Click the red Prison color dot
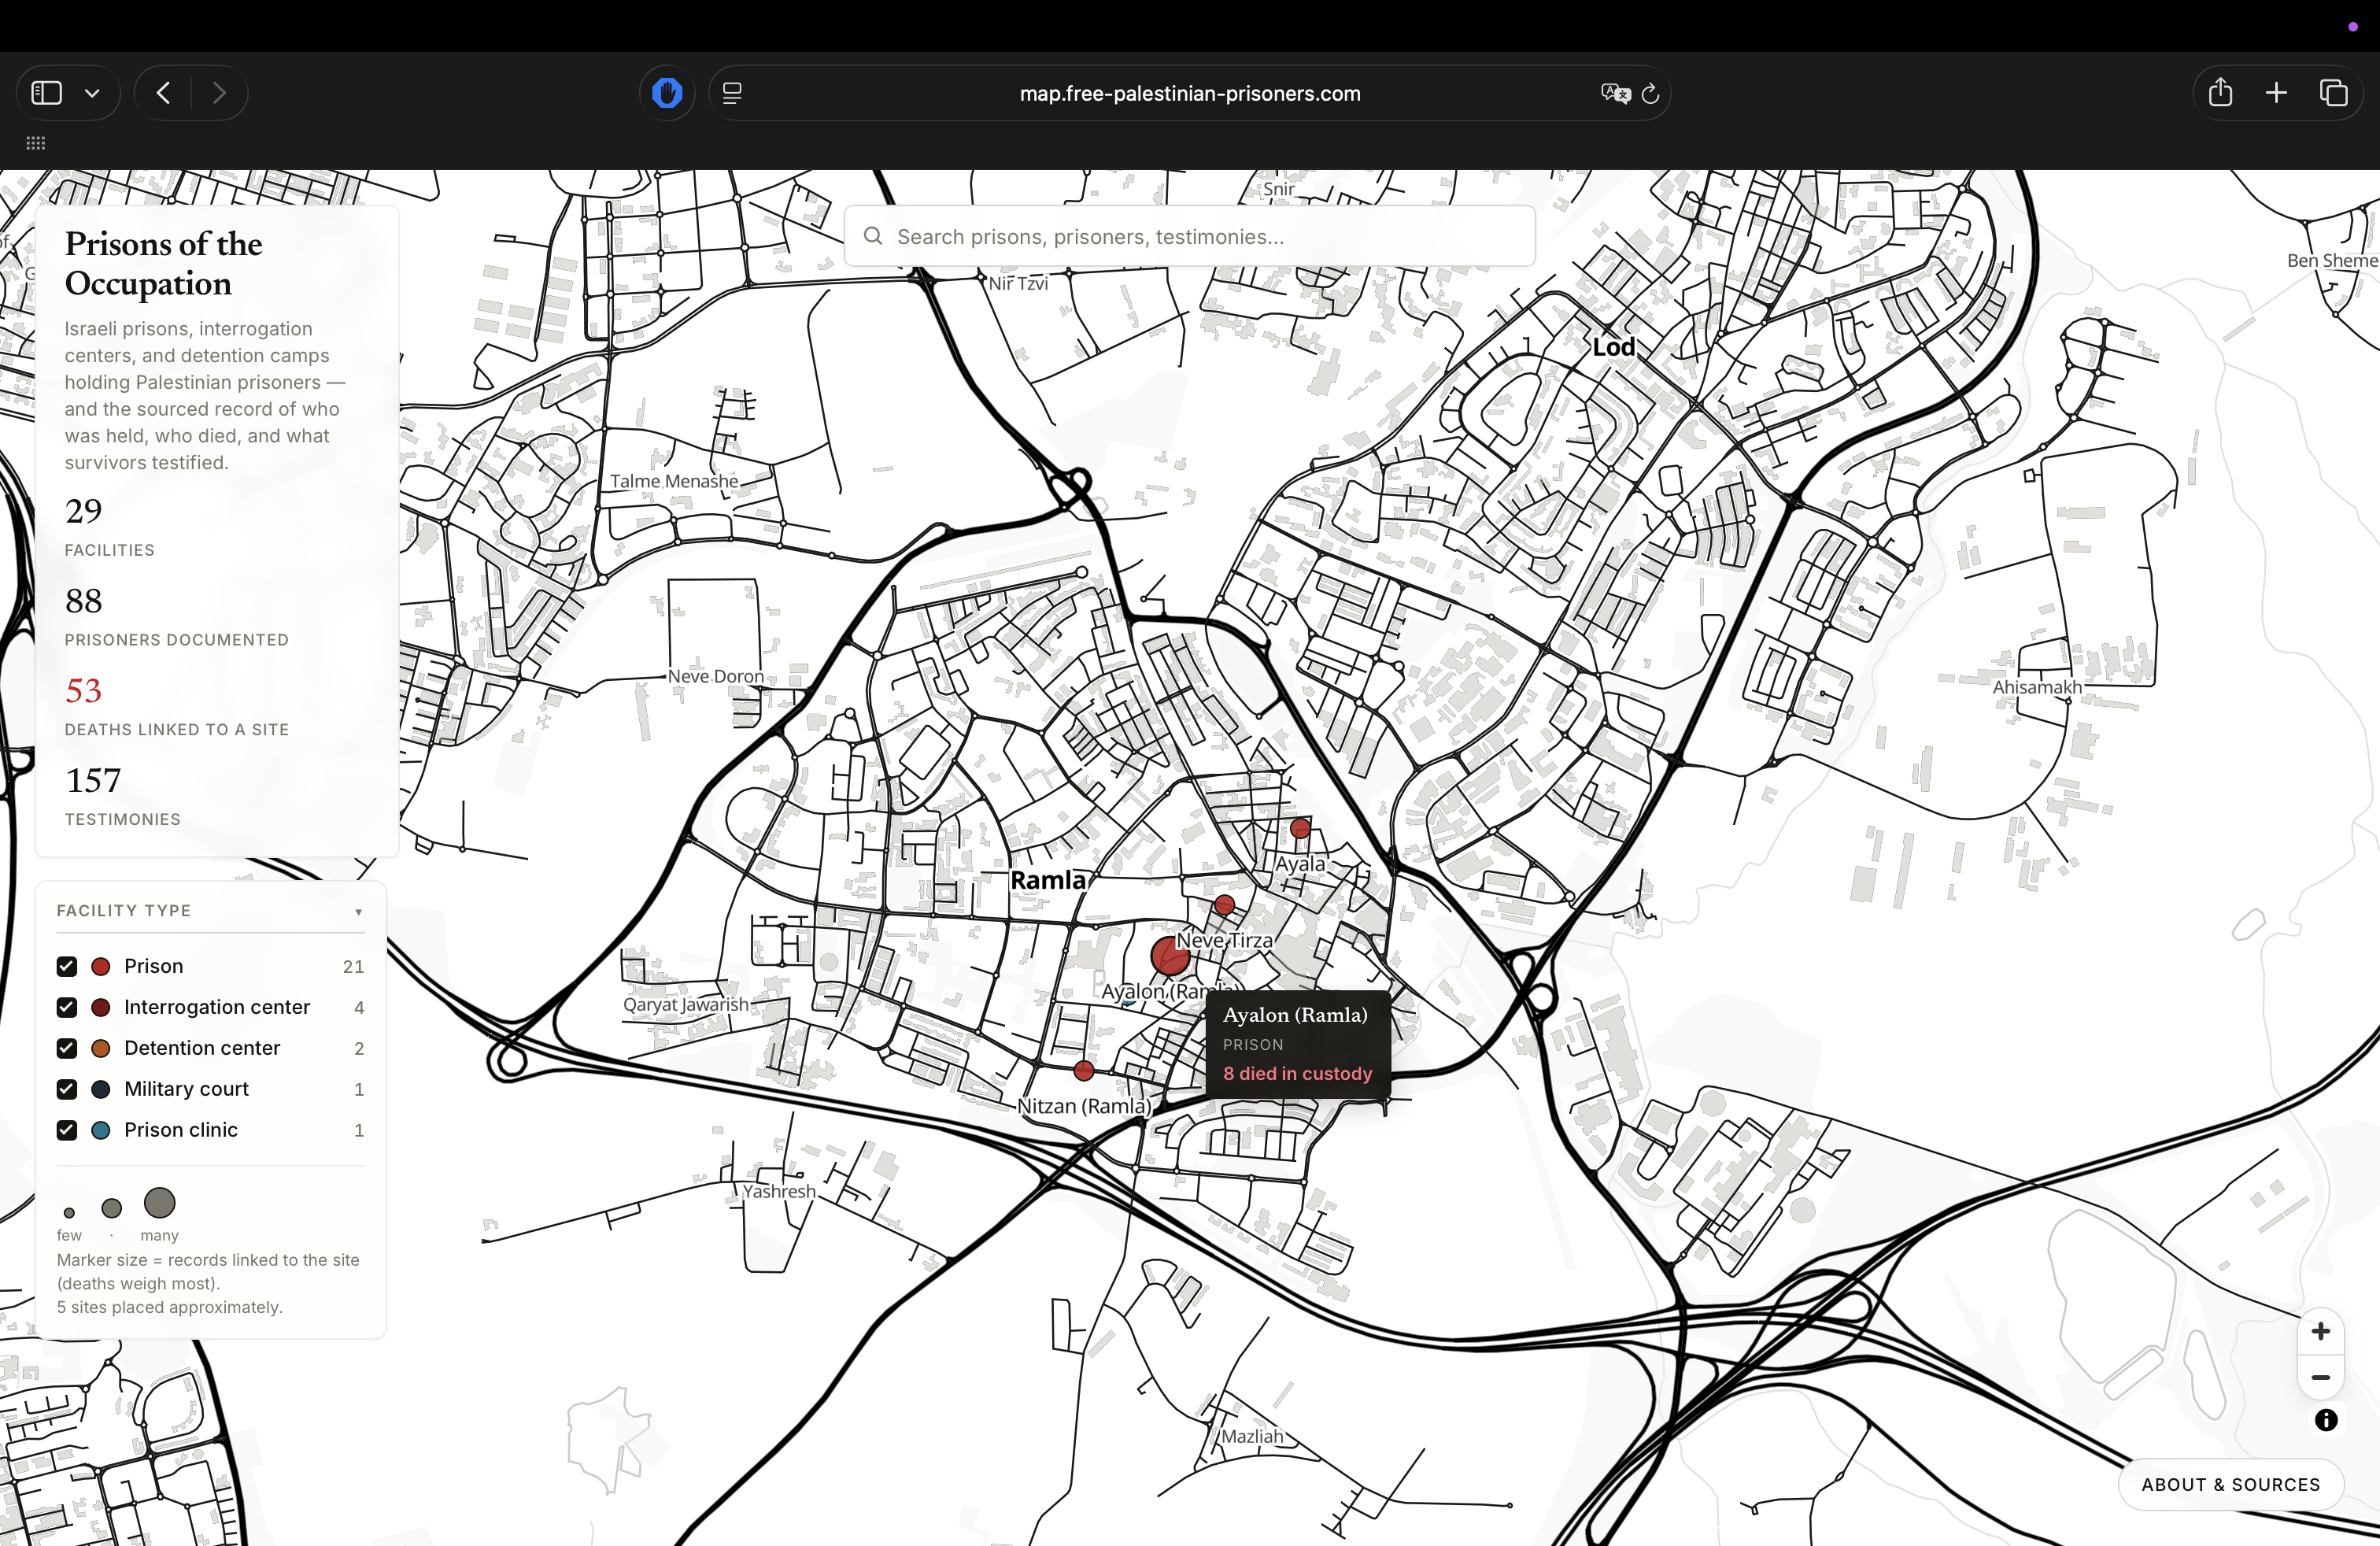2380x1546 pixels. 101,966
